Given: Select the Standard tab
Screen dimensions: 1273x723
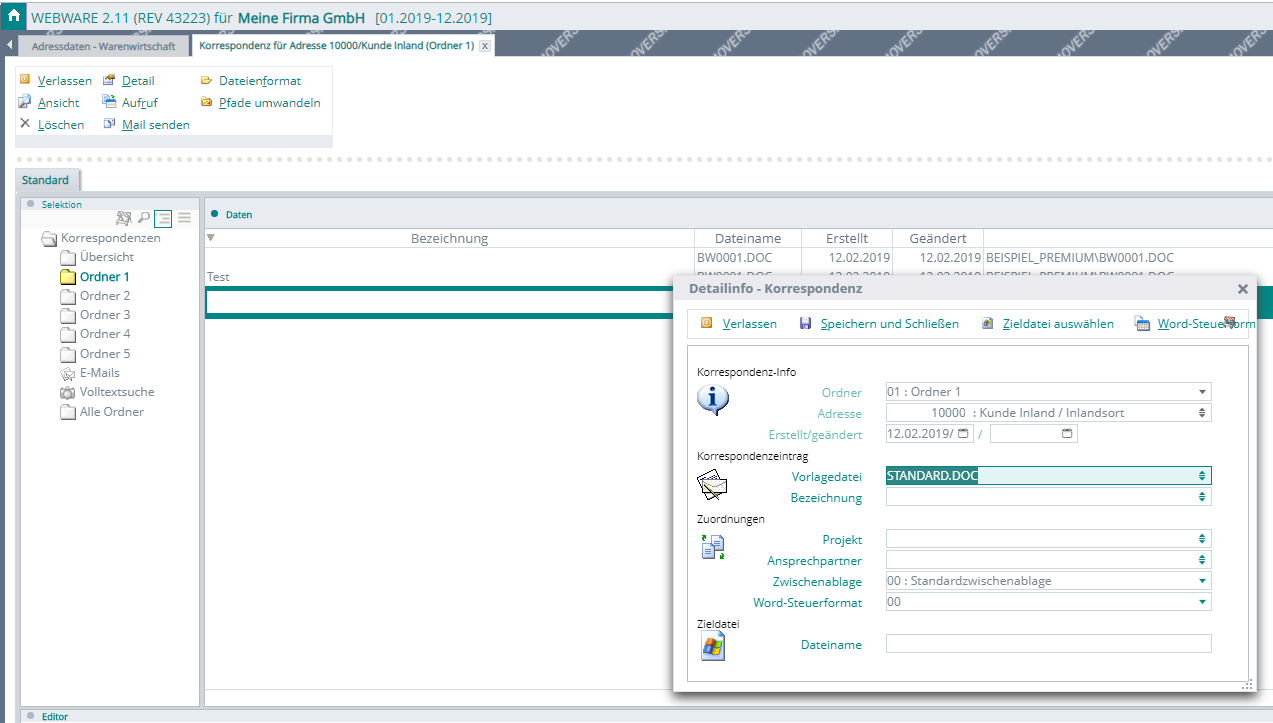Looking at the screenshot, I should 46,180.
